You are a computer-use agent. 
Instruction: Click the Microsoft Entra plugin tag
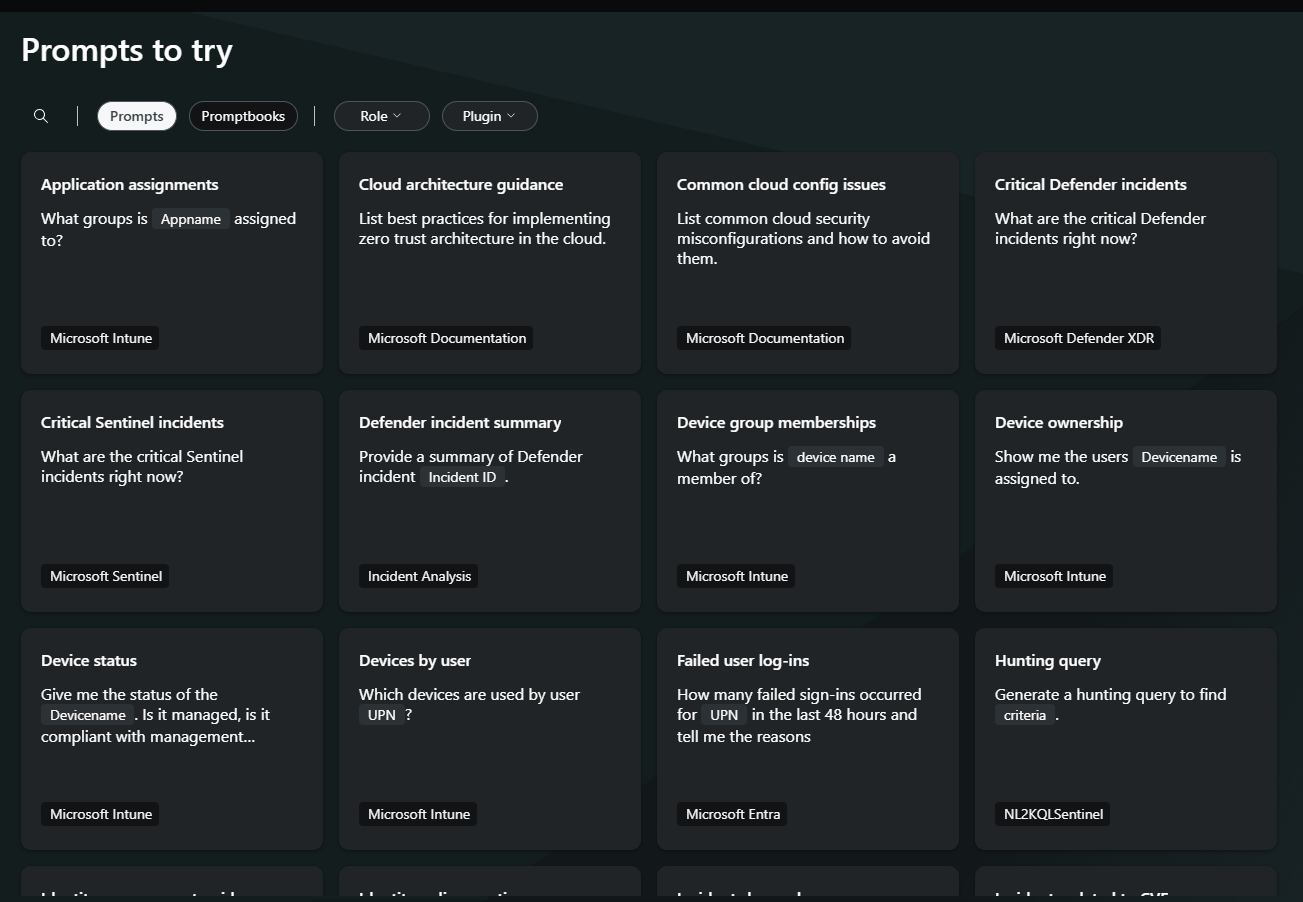732,814
